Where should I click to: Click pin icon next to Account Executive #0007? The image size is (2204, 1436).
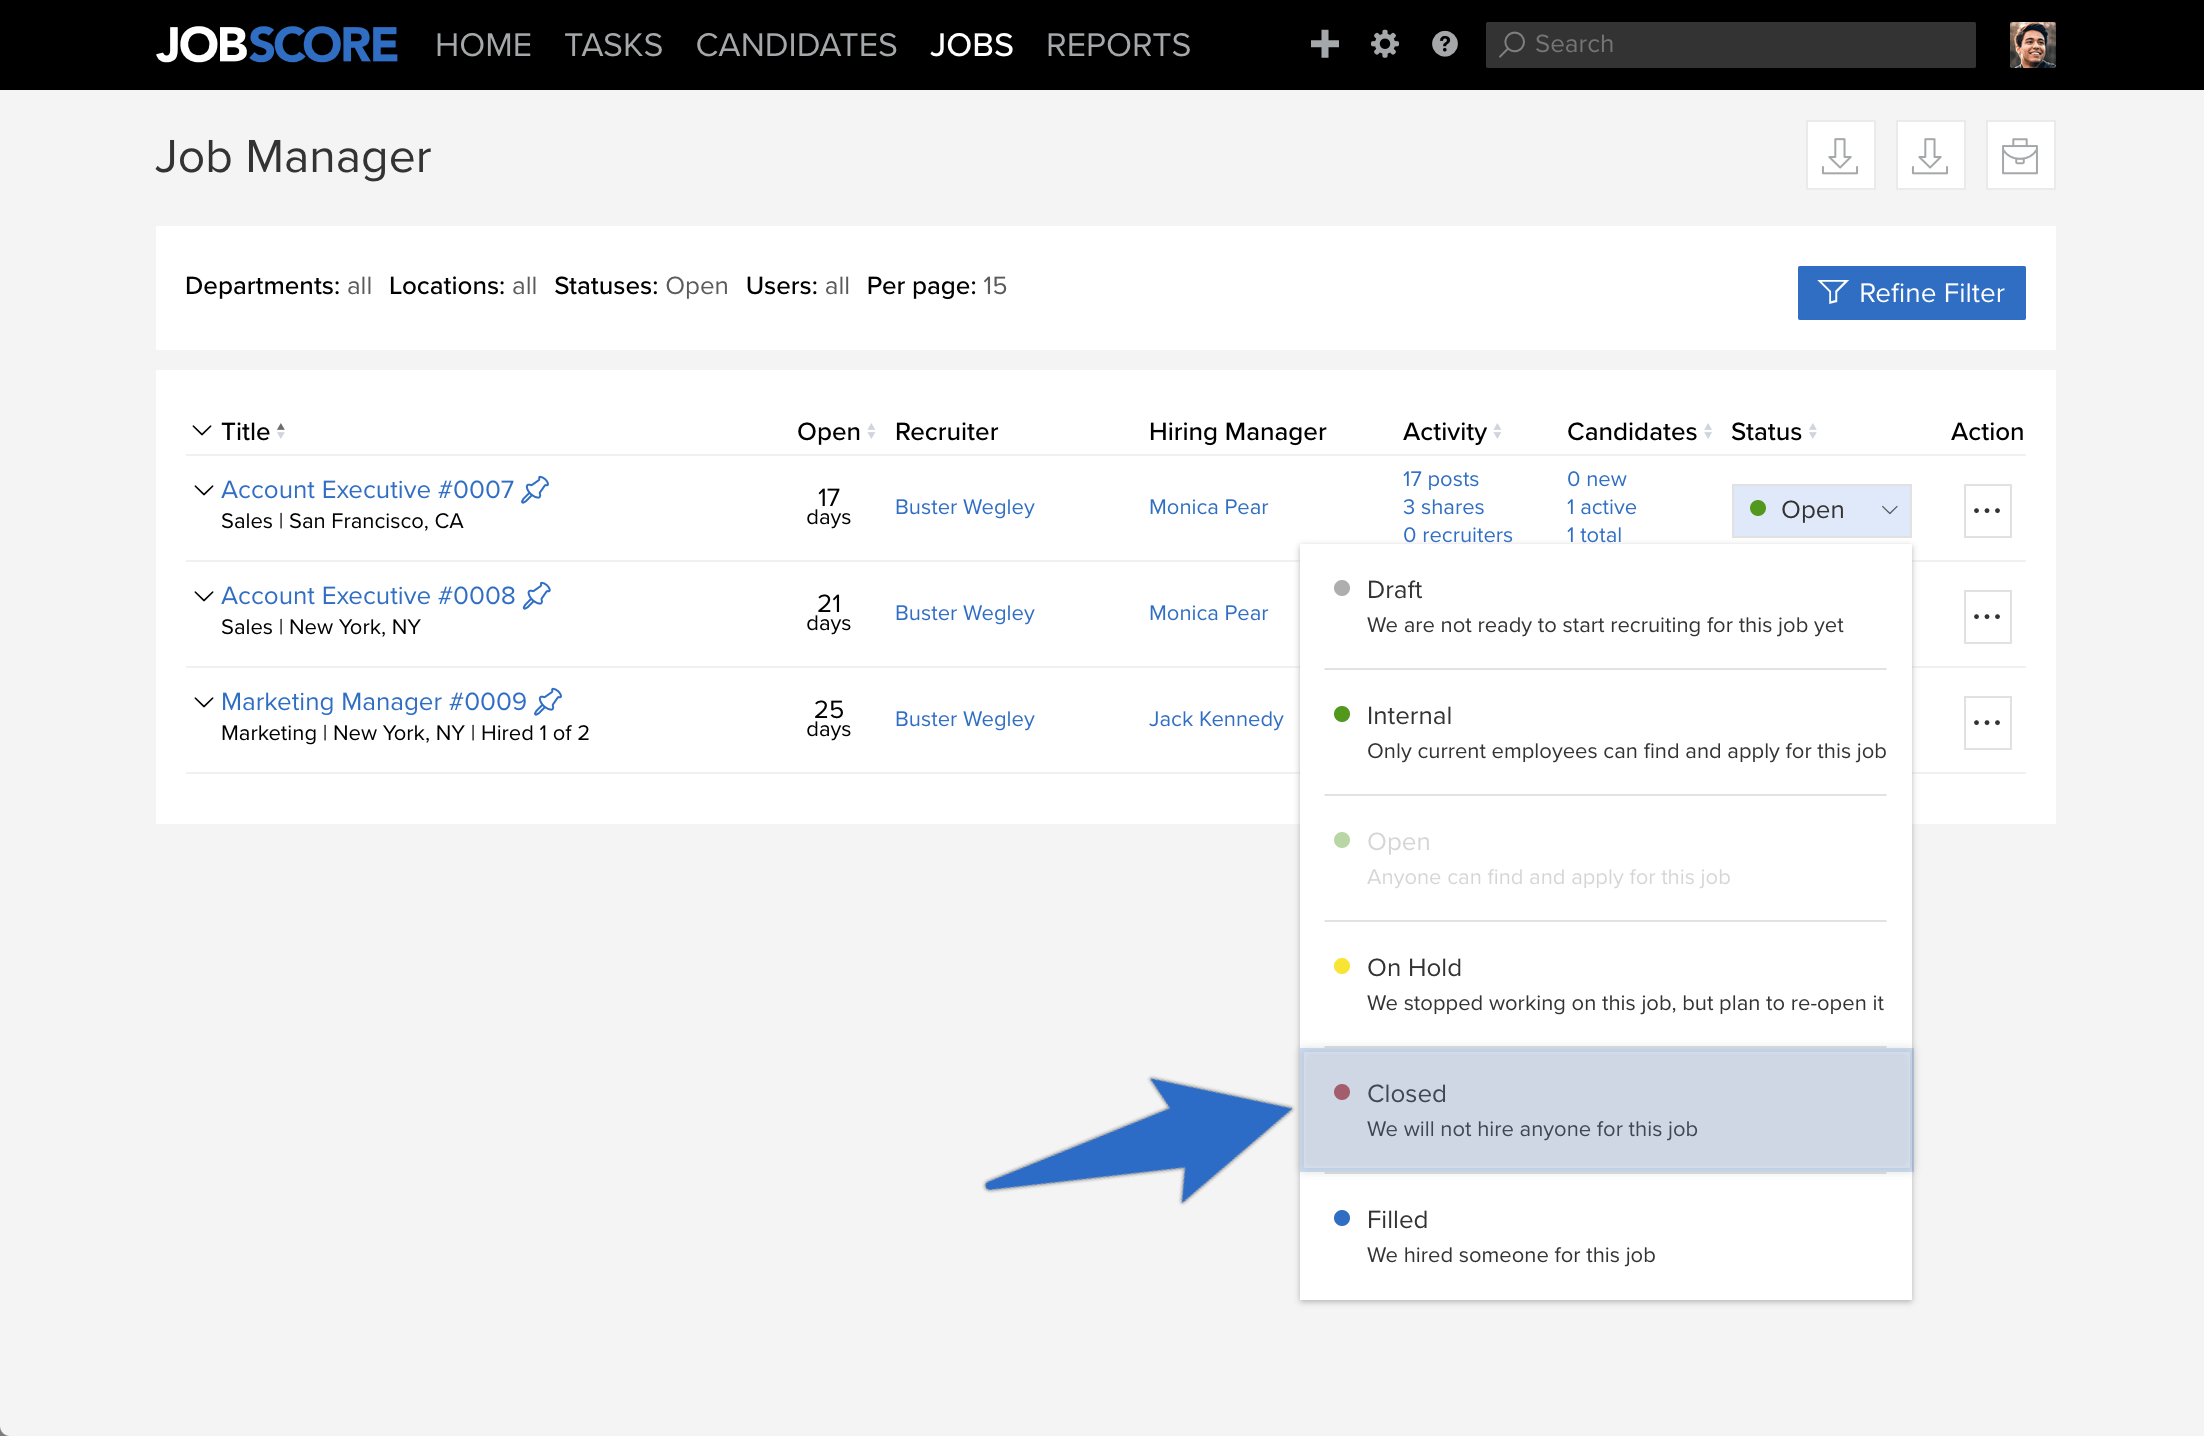(536, 489)
